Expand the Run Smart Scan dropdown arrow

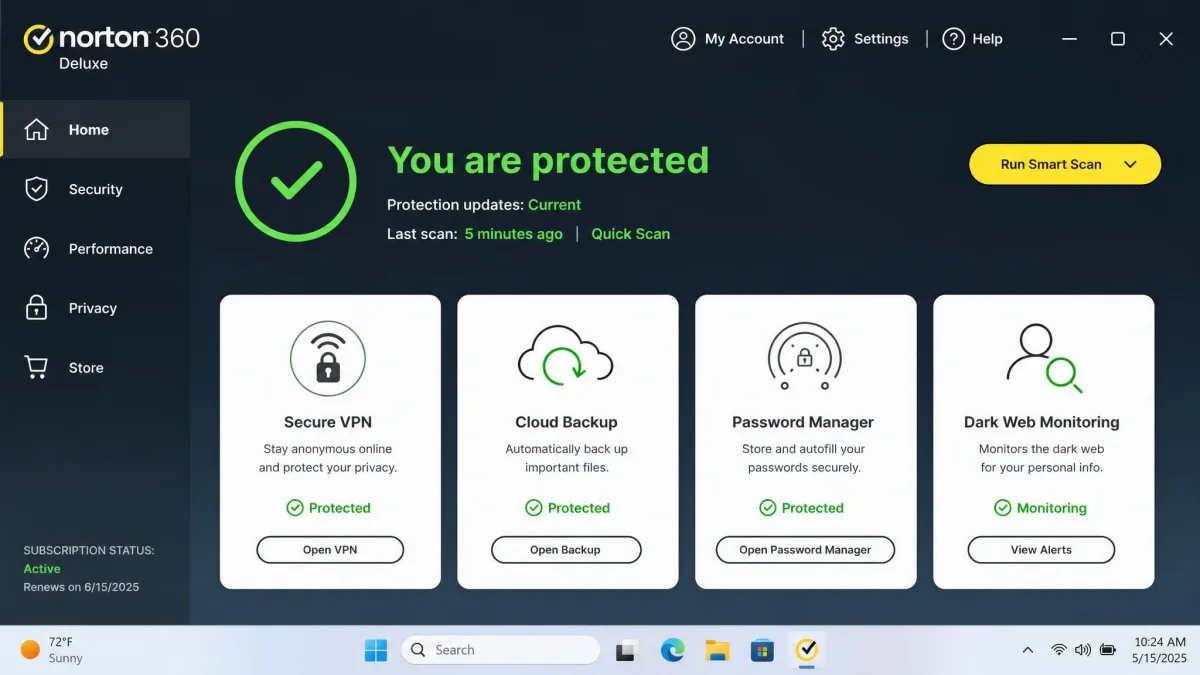click(x=1131, y=164)
